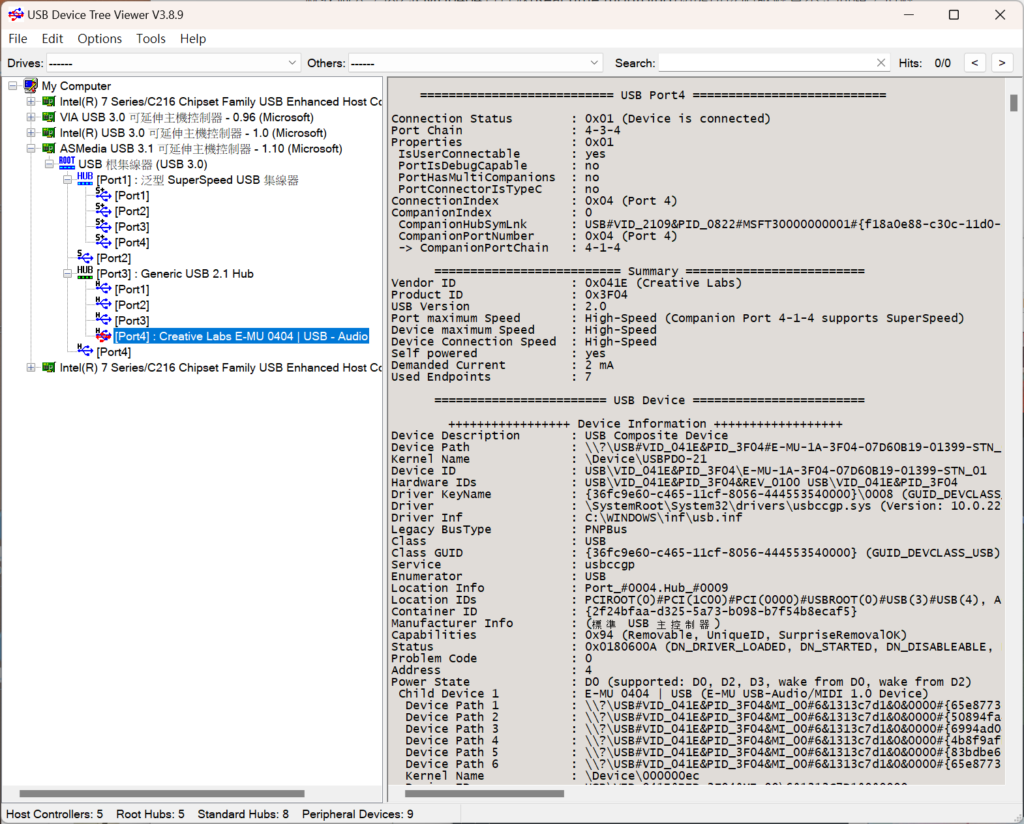The width and height of the screenshot is (1024, 824).
Task: Click the Device Description USB Composite Device line
Action: 560,436
